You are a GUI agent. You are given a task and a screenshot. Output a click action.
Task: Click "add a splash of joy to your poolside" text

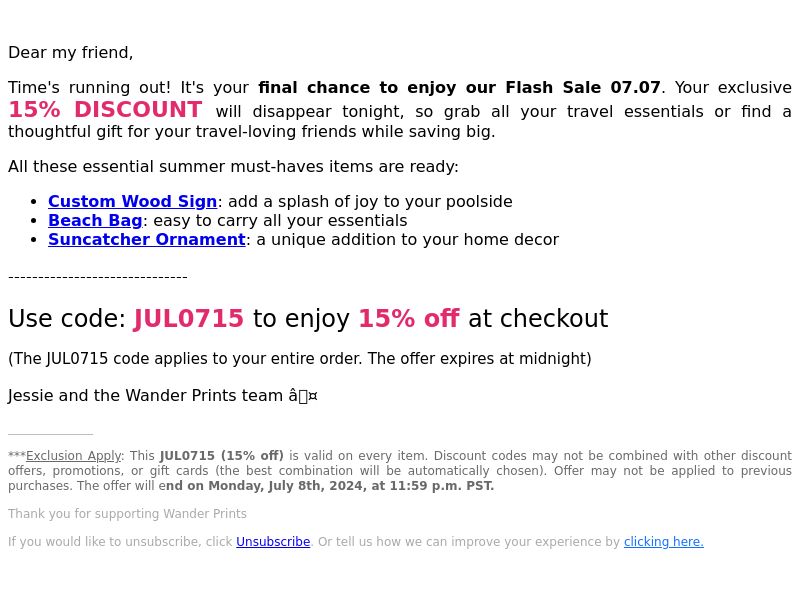click(x=370, y=202)
